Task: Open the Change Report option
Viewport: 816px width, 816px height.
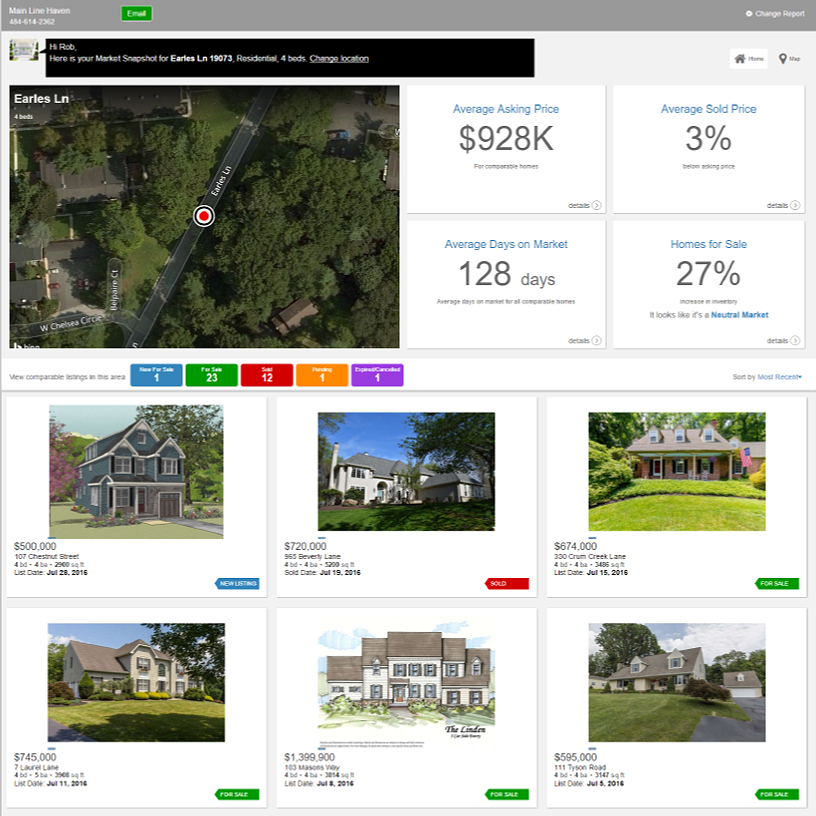Action: (775, 14)
